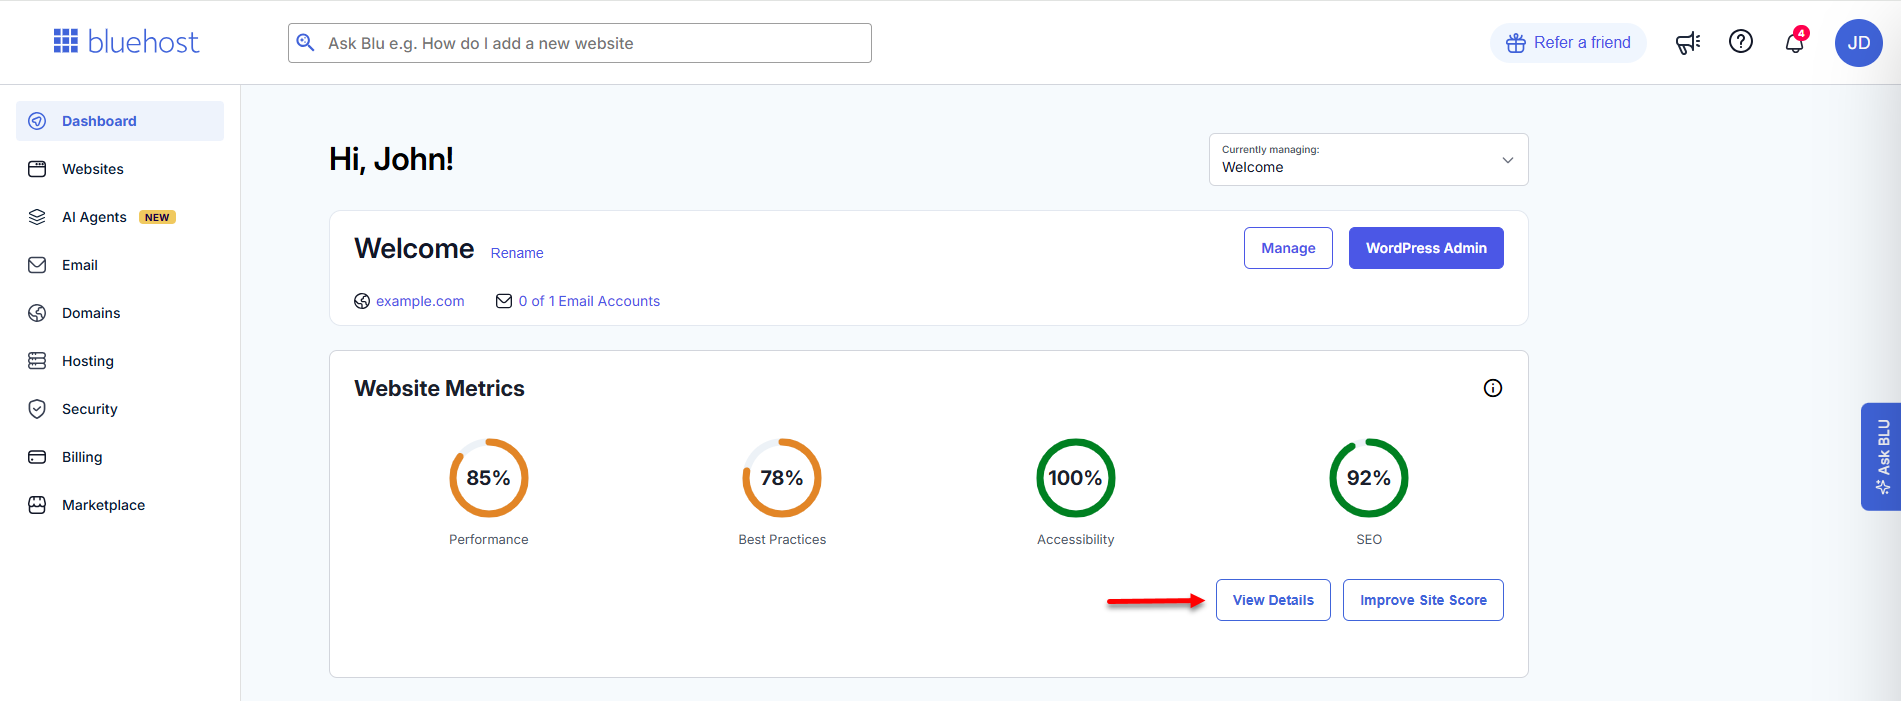
Task: Click the 78% Best Practices gauge
Action: point(782,478)
